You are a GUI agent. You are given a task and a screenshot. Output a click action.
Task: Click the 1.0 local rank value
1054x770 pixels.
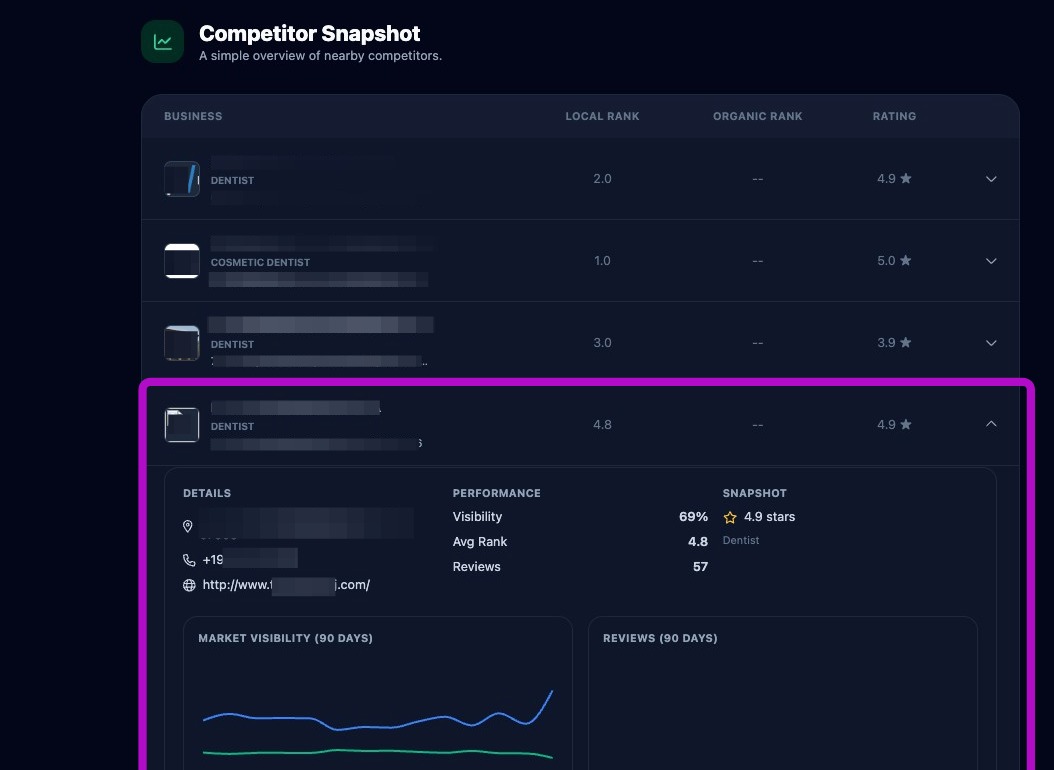pyautogui.click(x=602, y=261)
